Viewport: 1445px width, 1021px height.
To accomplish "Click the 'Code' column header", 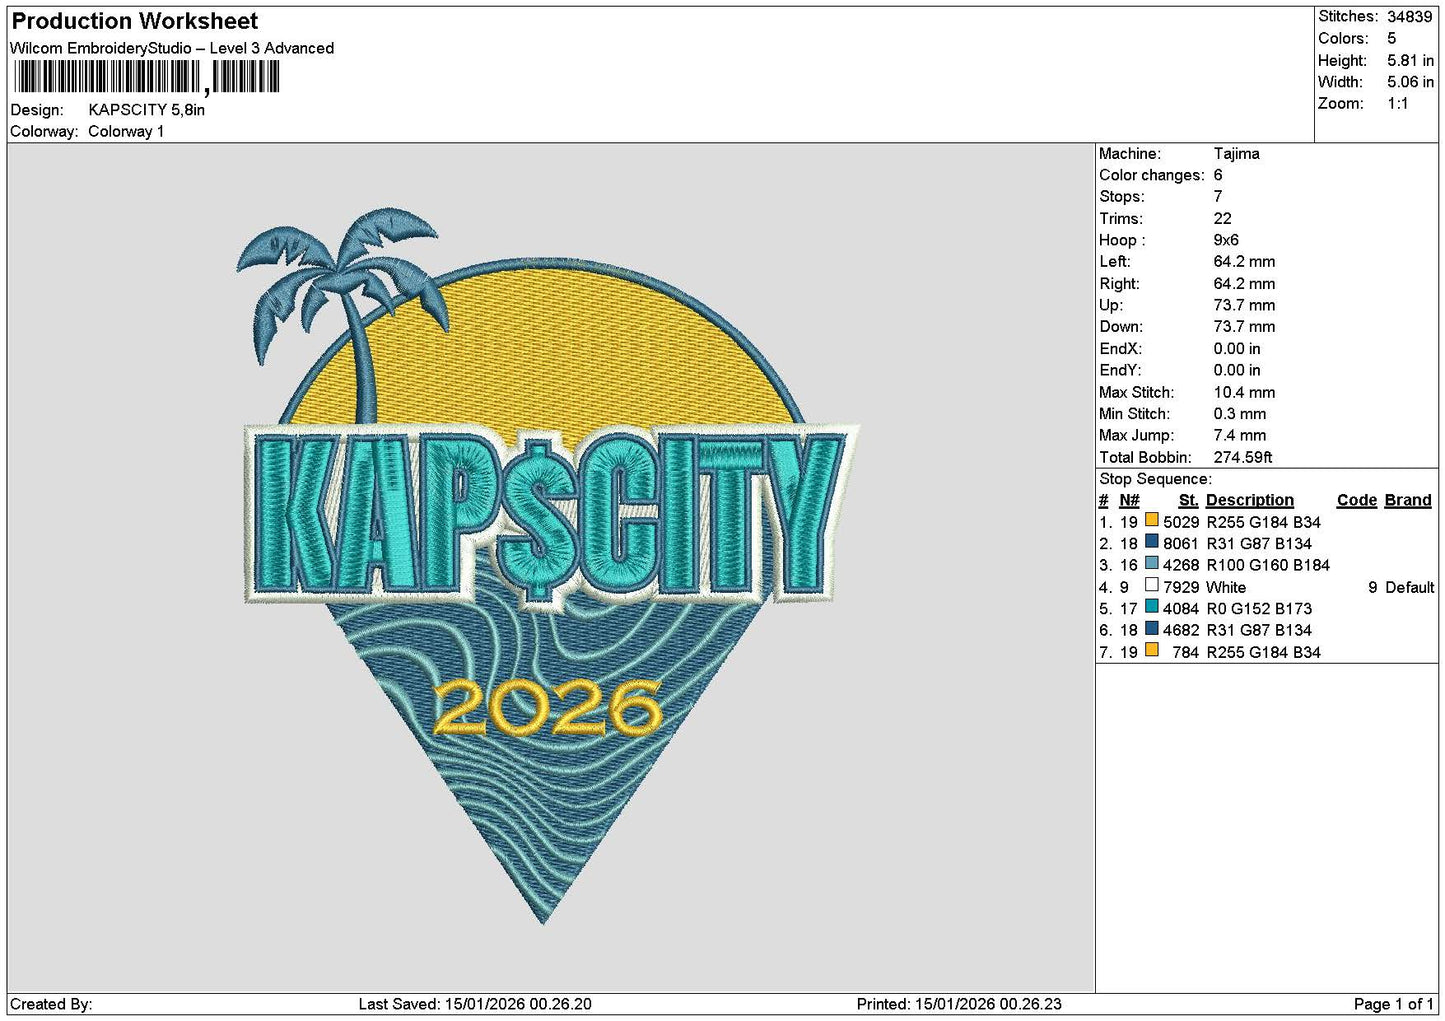I will click(x=1356, y=501).
